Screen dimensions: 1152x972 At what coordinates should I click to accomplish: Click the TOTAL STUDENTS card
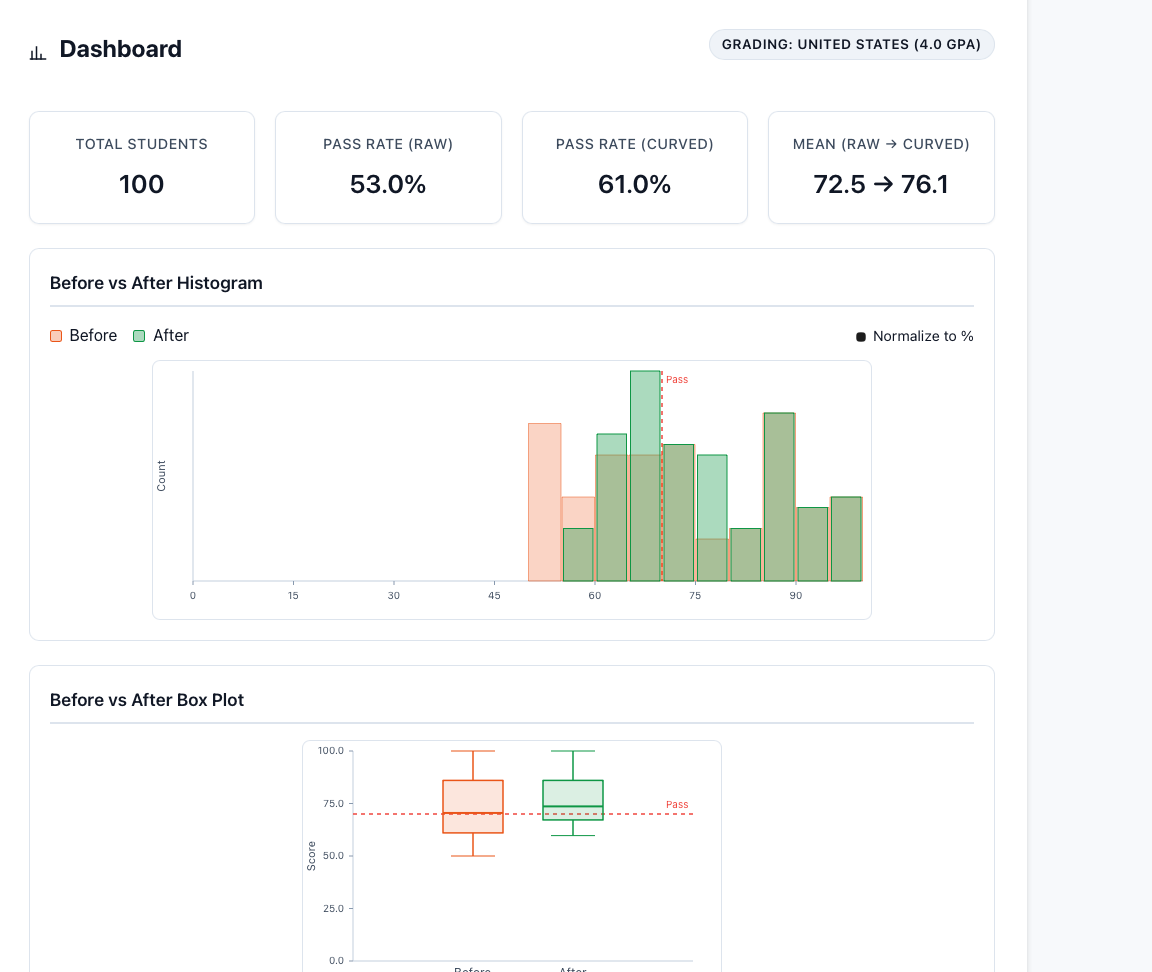(141, 166)
